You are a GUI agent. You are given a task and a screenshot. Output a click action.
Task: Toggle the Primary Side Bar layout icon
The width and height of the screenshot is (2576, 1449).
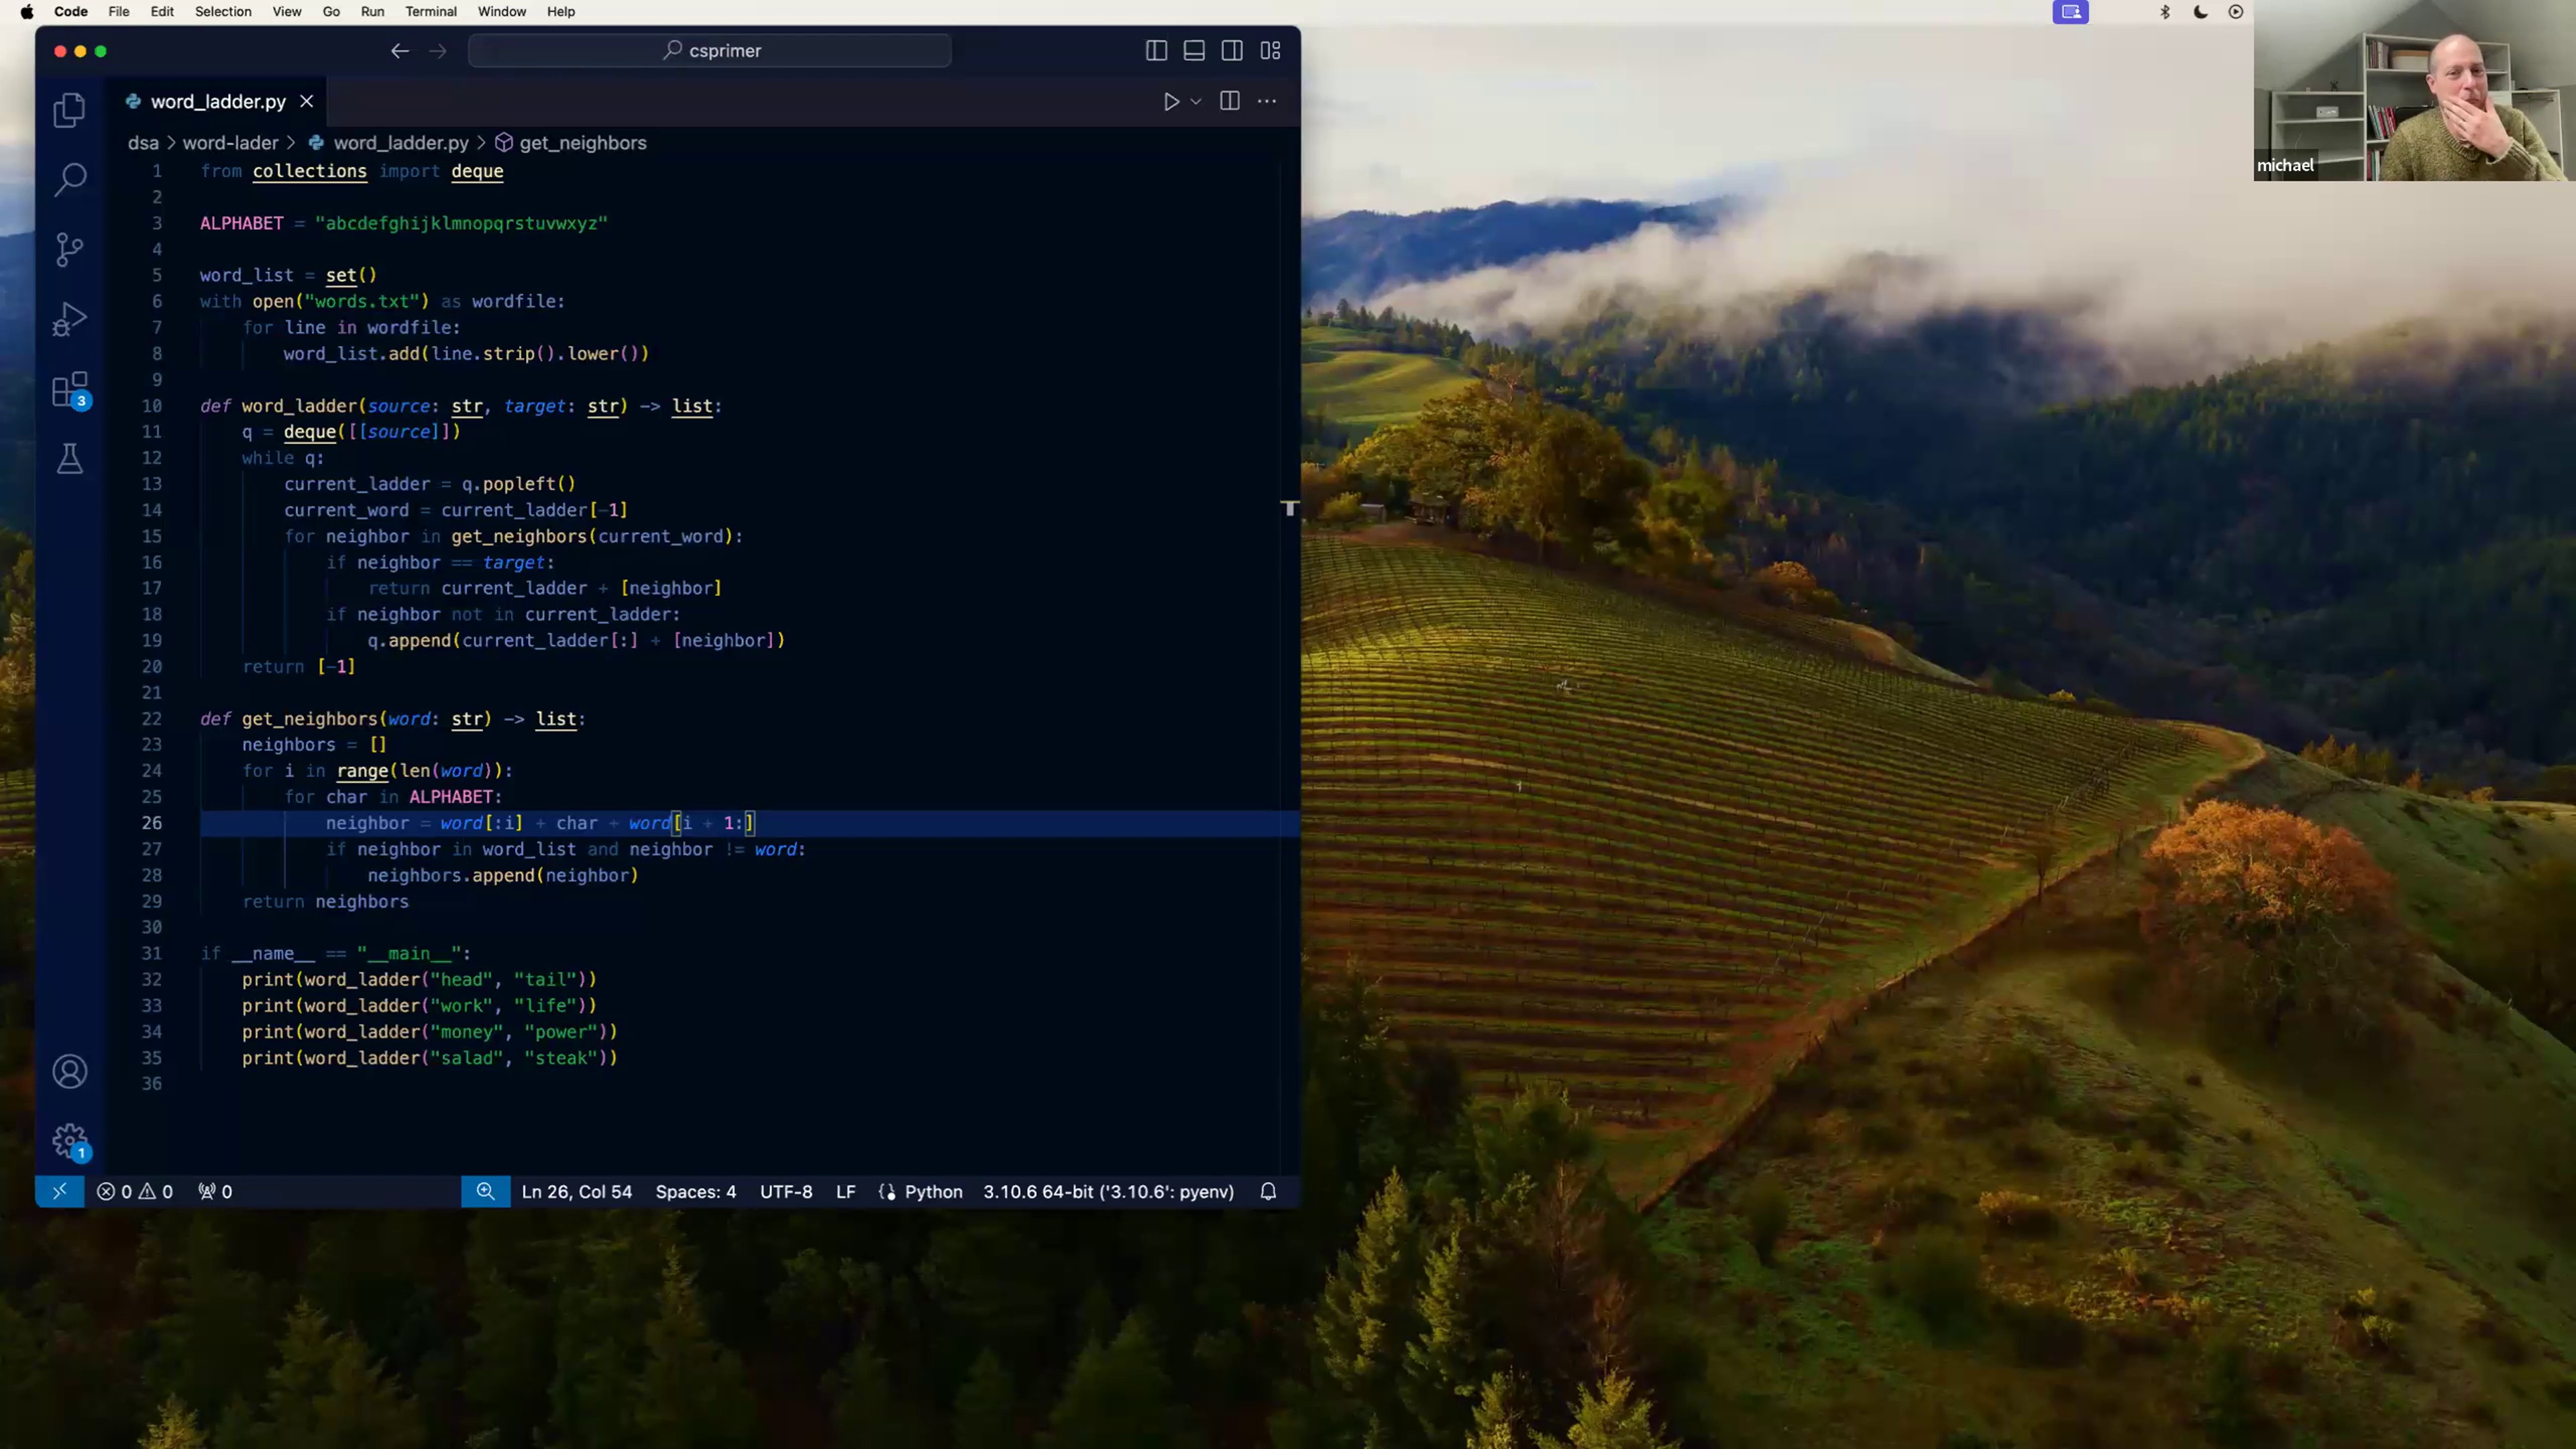[x=1156, y=51]
